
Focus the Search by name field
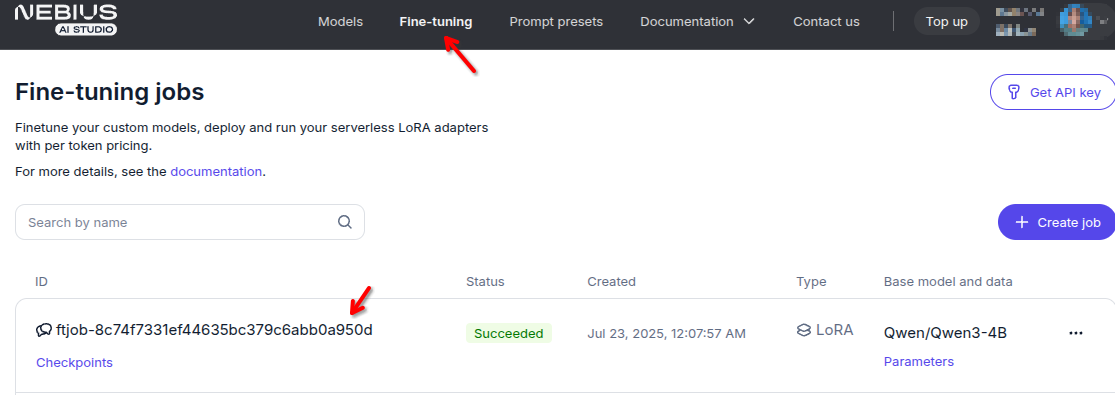190,222
